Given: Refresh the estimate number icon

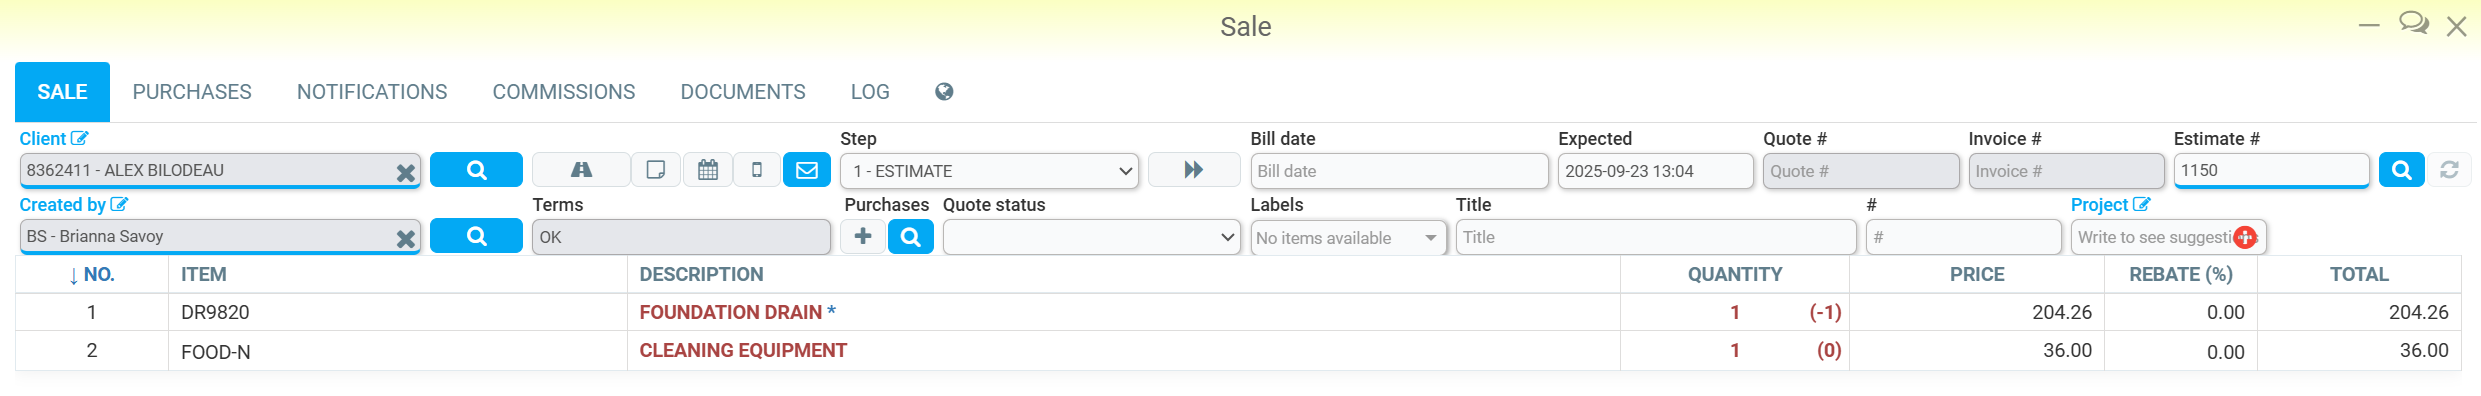Looking at the screenshot, I should [2449, 170].
